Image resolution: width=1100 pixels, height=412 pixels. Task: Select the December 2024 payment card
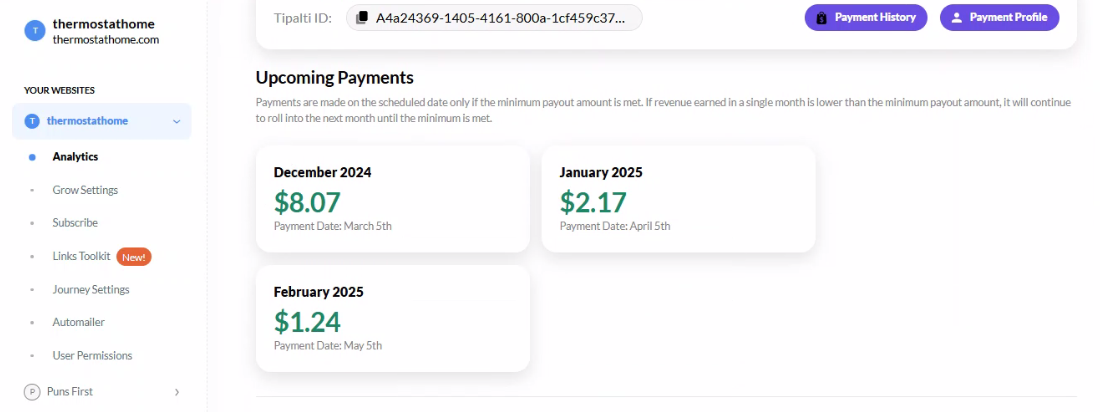[x=393, y=199]
